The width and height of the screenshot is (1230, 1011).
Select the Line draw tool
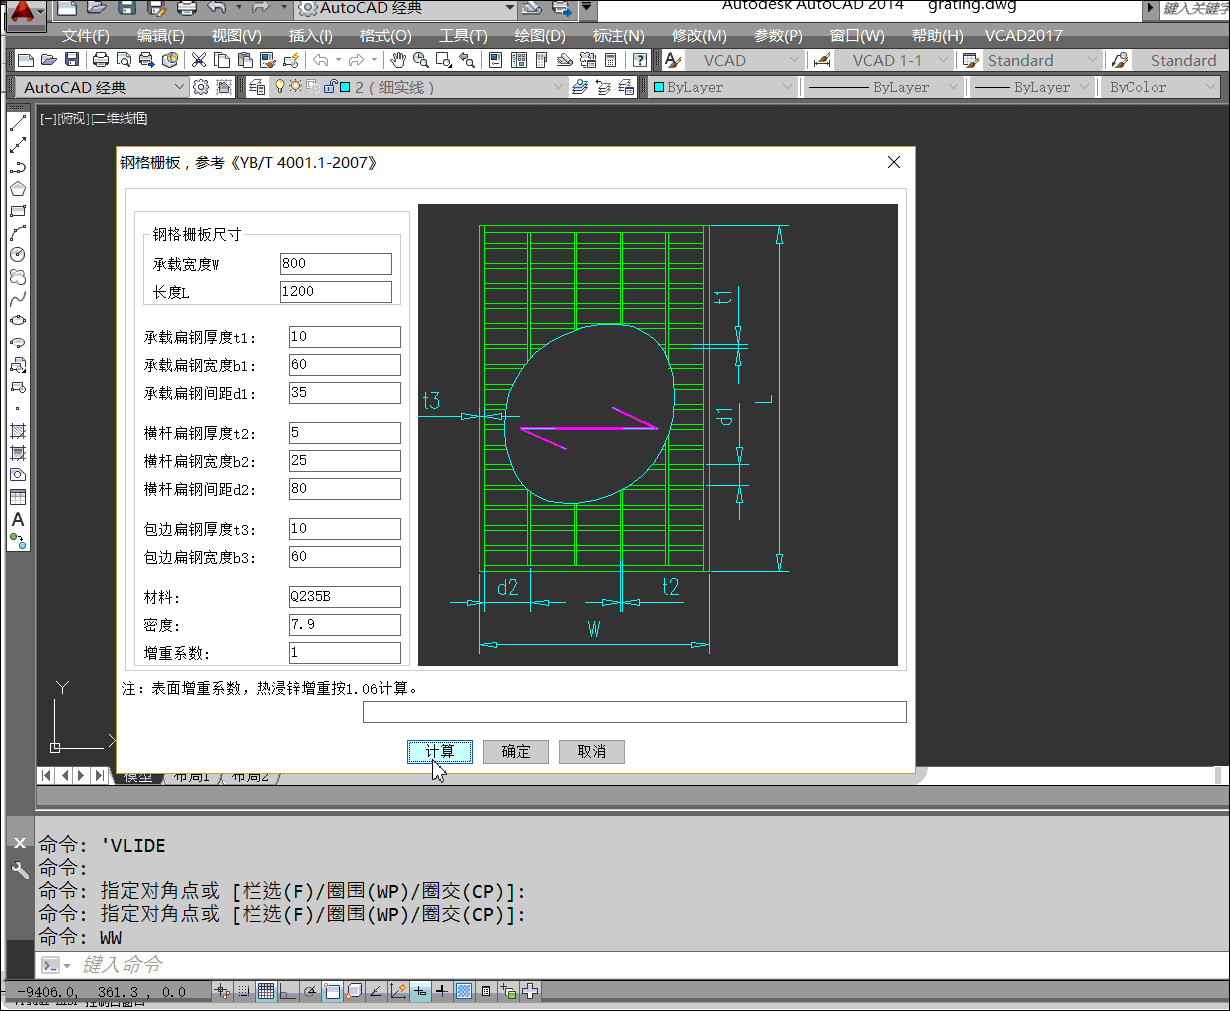17,124
